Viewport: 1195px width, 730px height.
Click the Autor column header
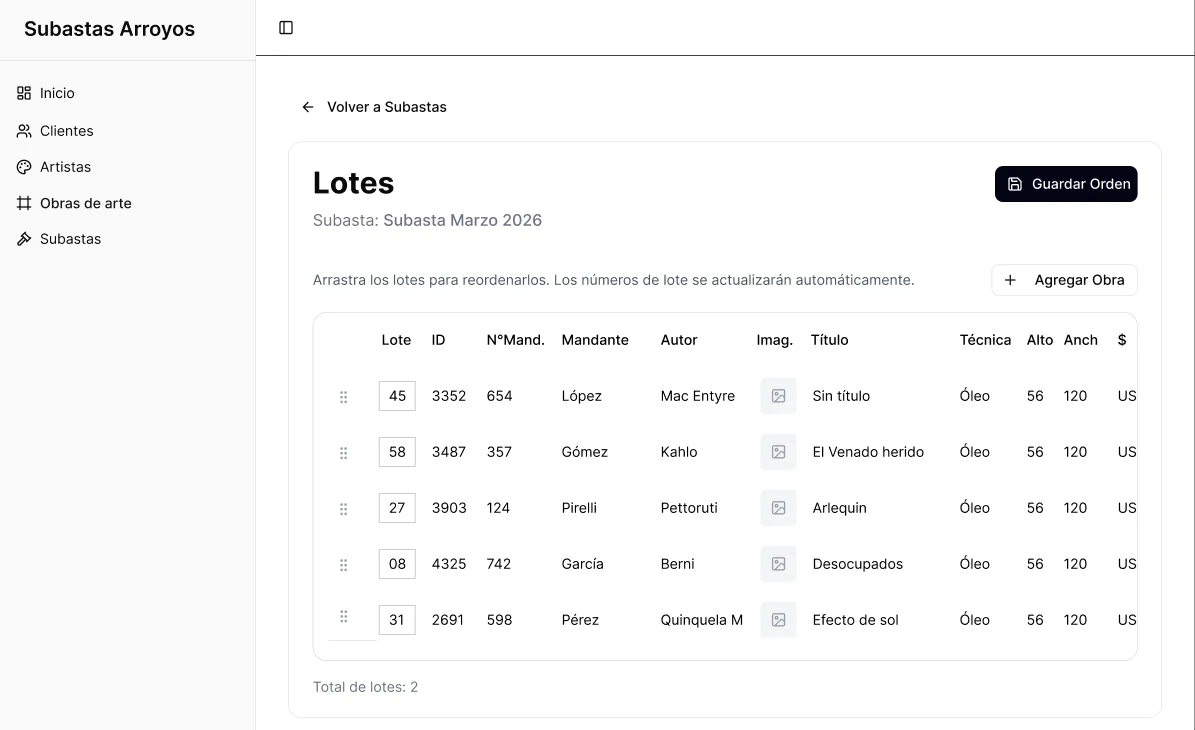(679, 341)
